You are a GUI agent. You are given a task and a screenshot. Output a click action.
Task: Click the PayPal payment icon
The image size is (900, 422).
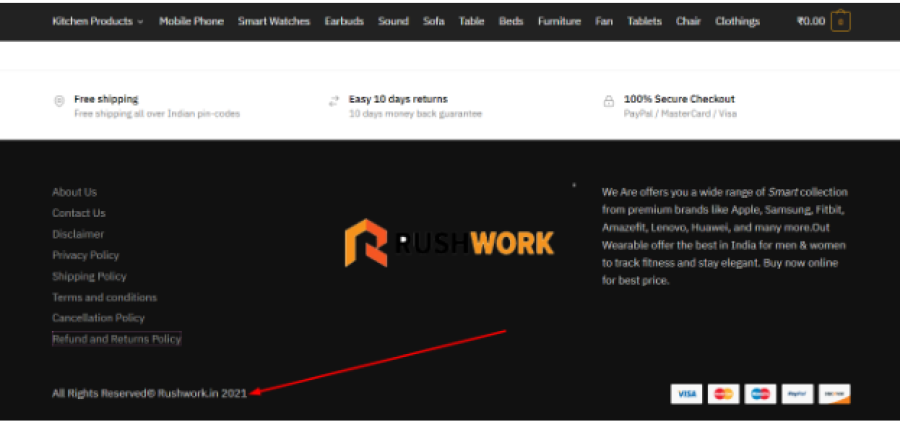coord(797,394)
